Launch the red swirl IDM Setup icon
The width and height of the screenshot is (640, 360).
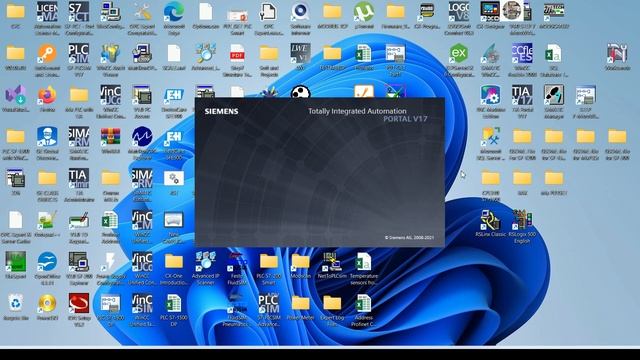(x=79, y=304)
